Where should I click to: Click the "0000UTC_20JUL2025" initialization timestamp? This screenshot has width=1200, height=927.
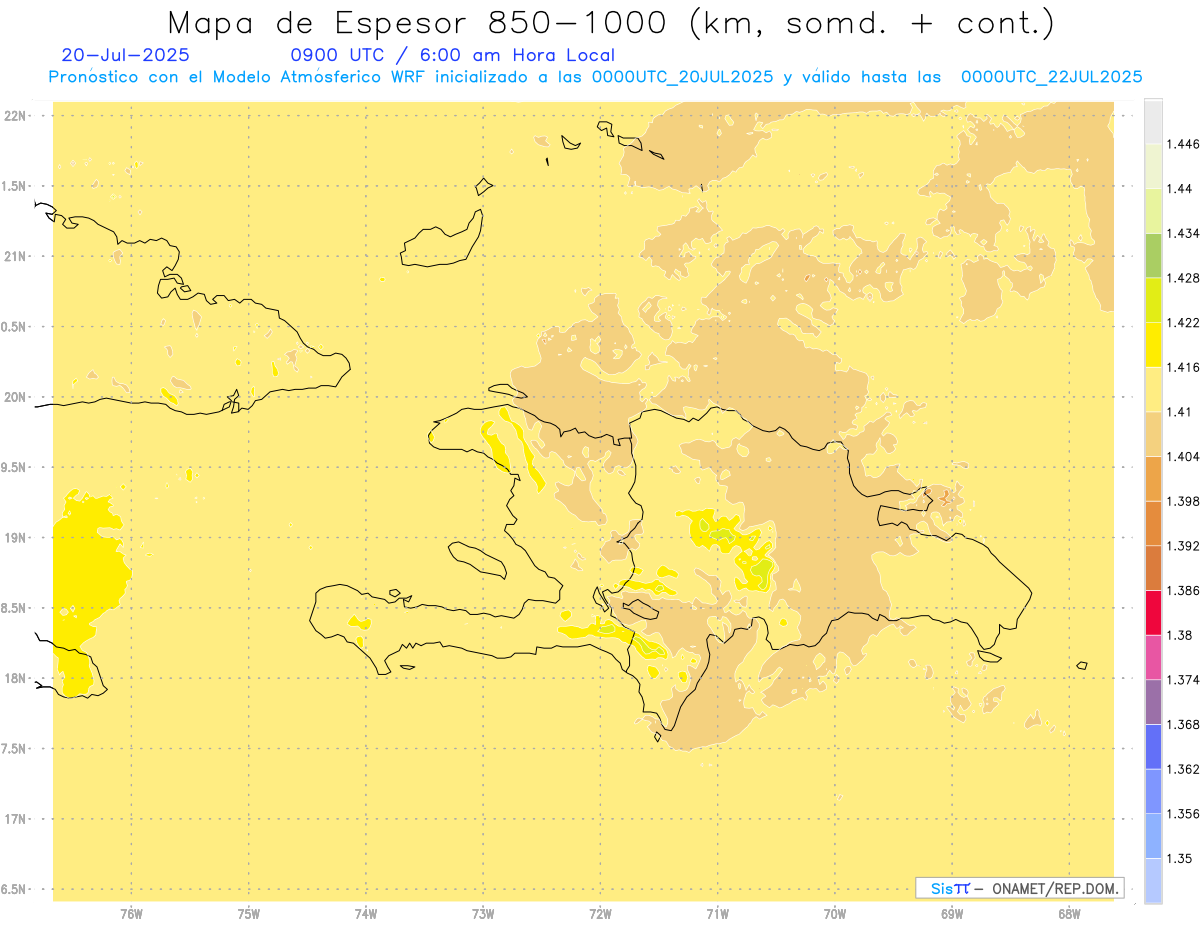tap(682, 77)
